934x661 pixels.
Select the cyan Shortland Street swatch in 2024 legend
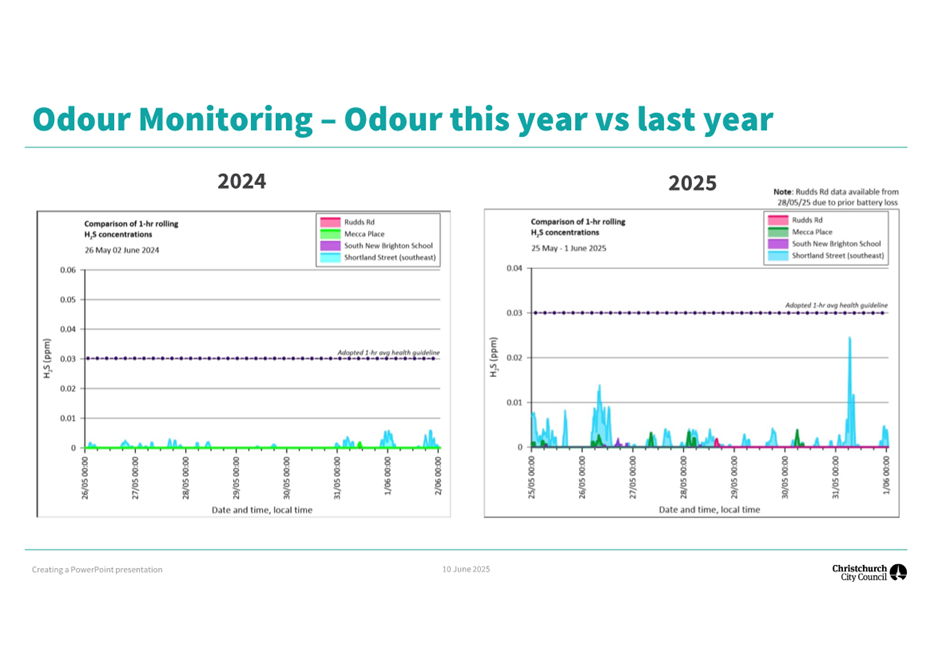tap(330, 257)
